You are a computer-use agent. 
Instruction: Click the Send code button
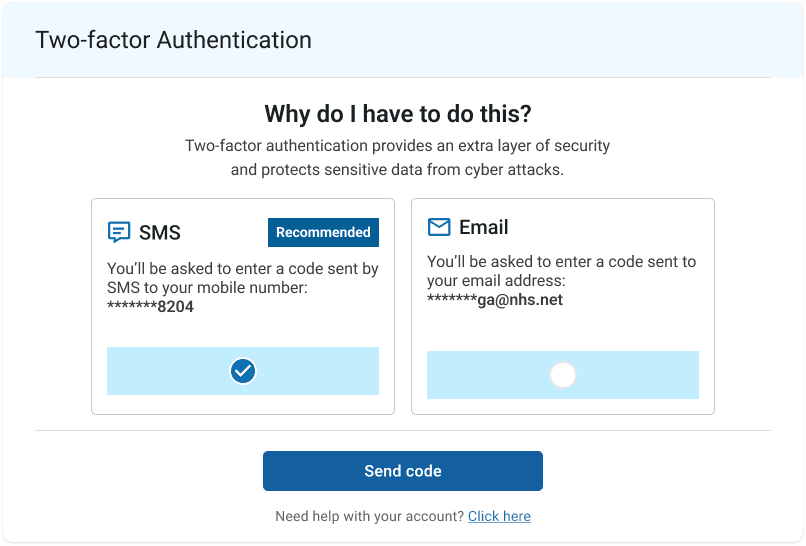(403, 471)
